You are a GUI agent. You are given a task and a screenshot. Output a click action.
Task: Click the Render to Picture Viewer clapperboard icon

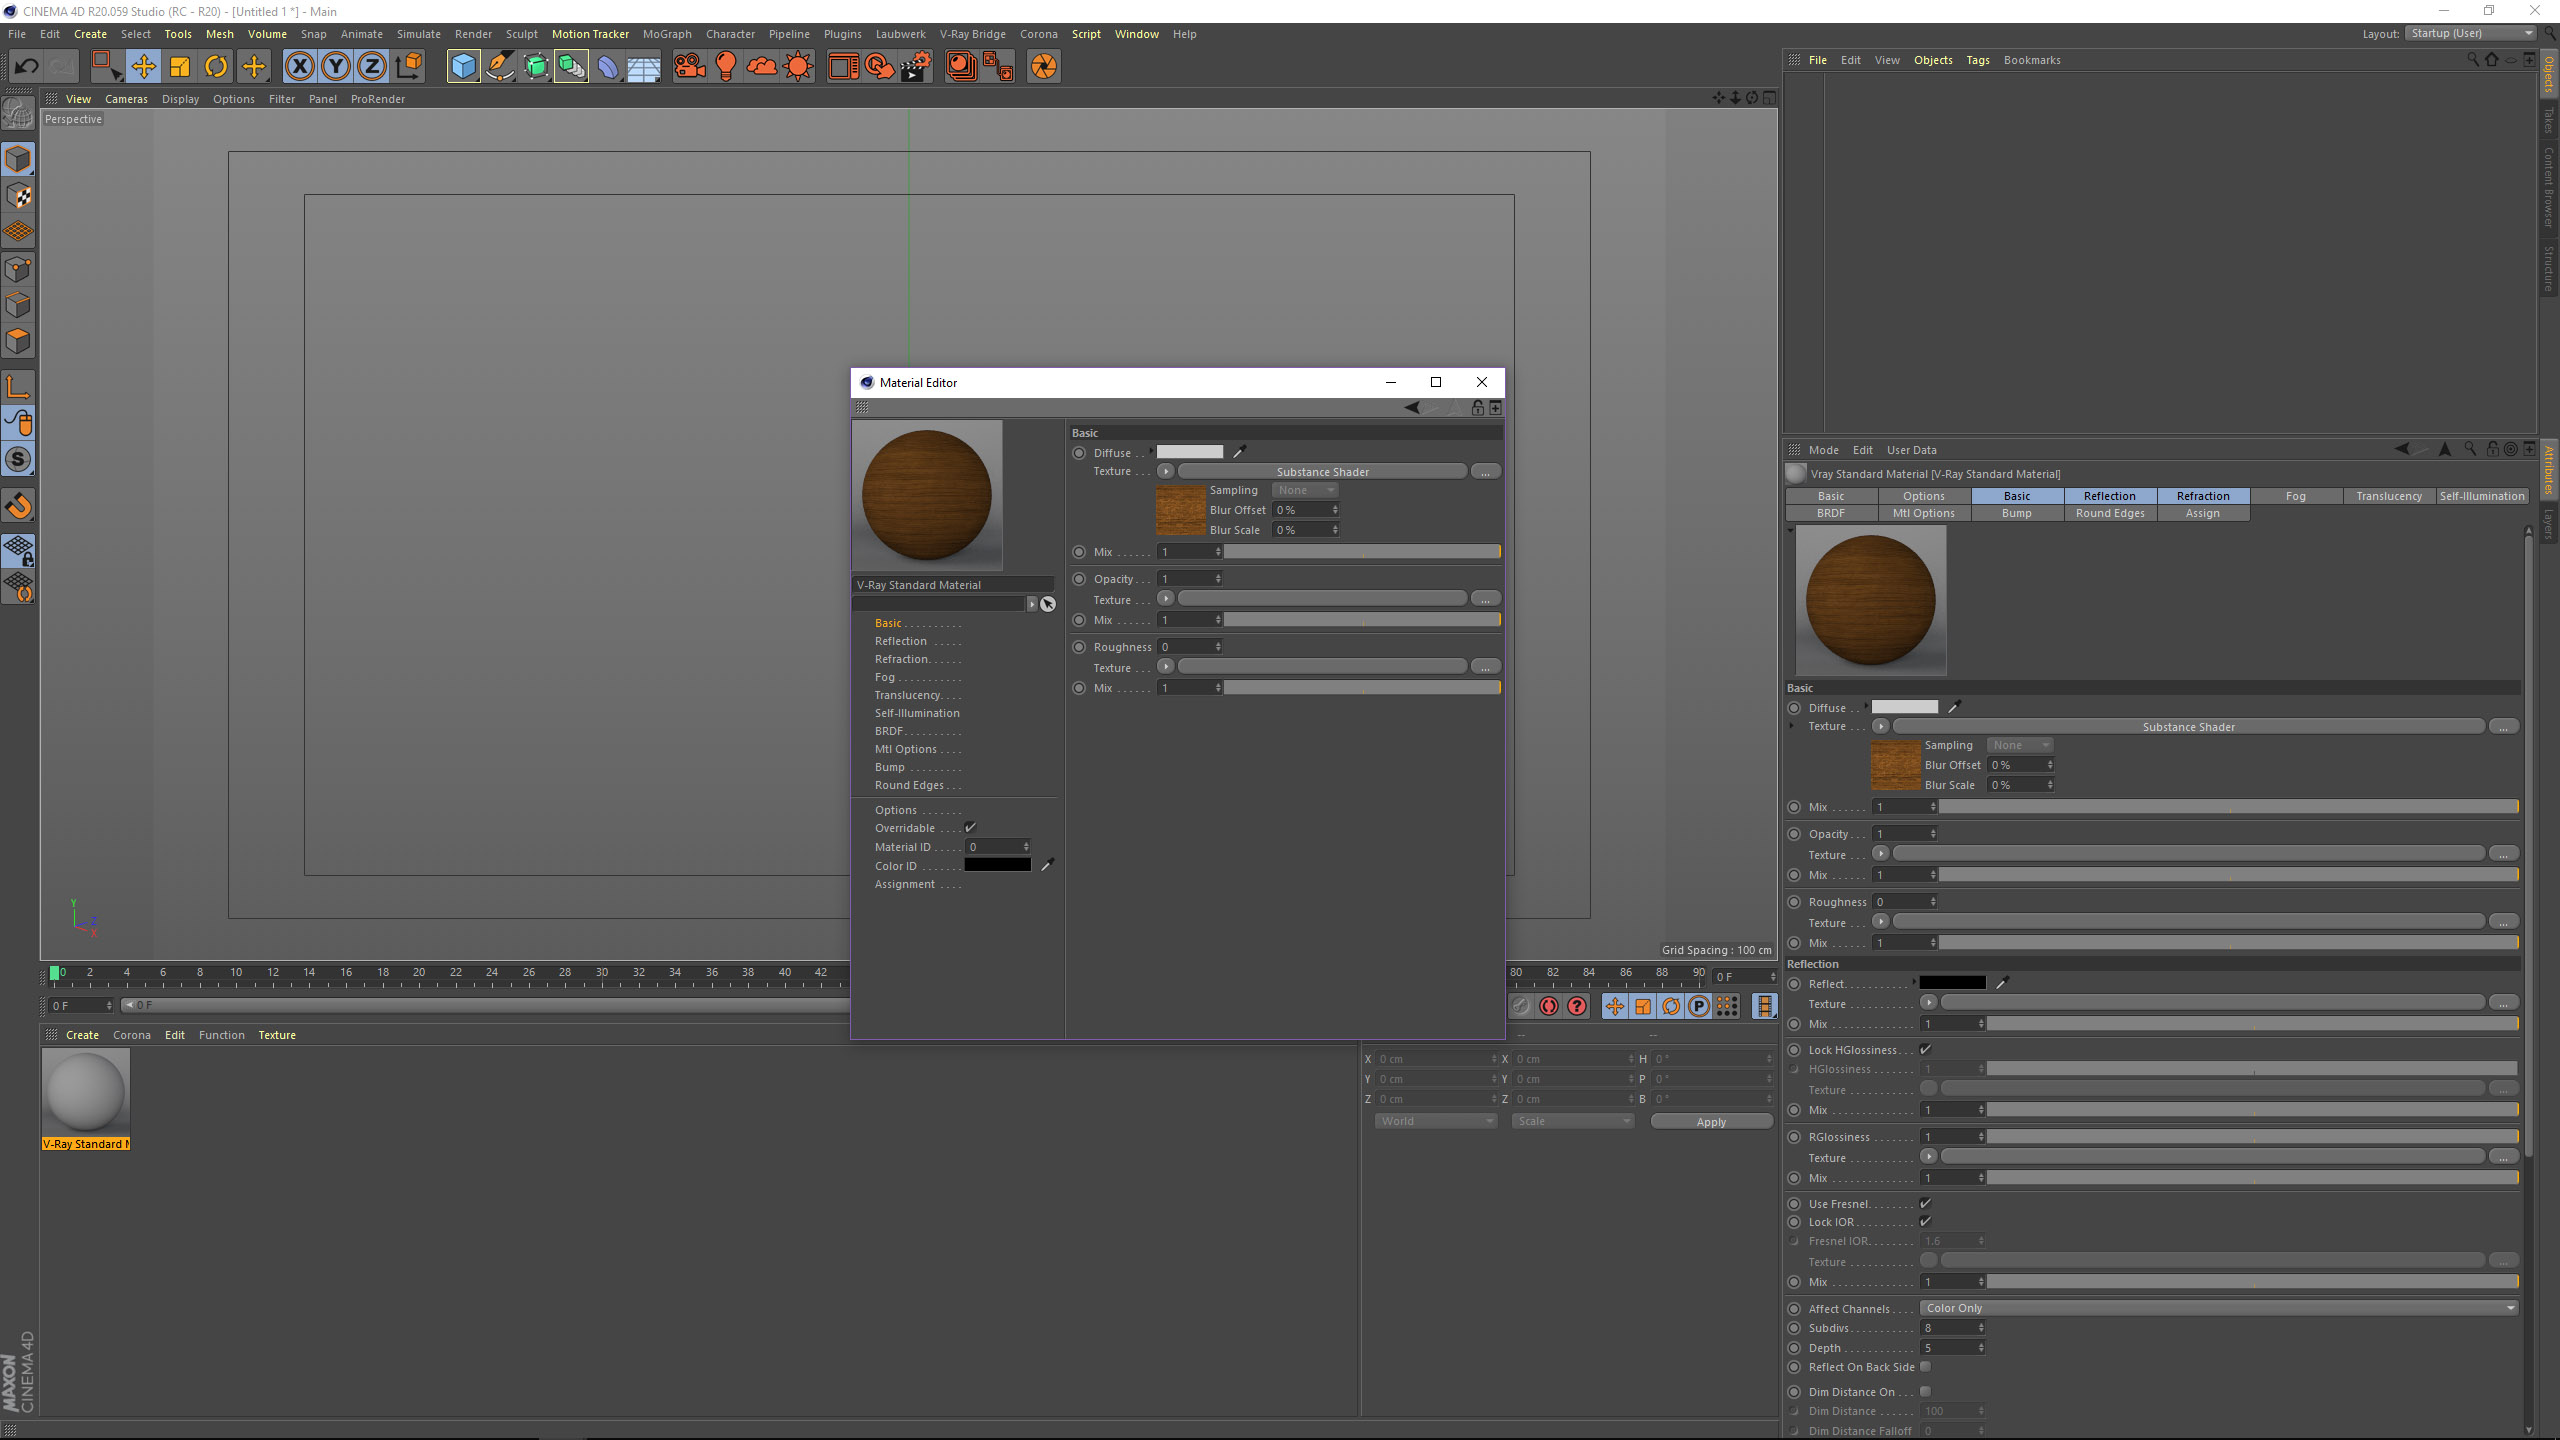pos(915,67)
